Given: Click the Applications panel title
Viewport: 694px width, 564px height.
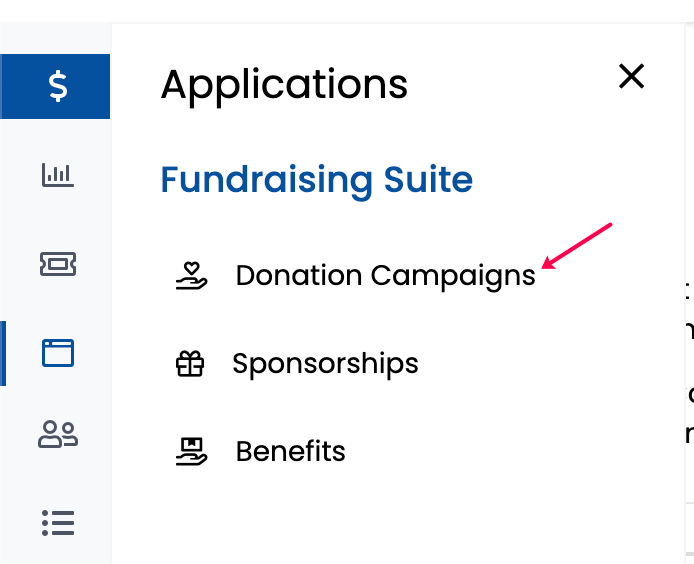Looking at the screenshot, I should pyautogui.click(x=284, y=85).
